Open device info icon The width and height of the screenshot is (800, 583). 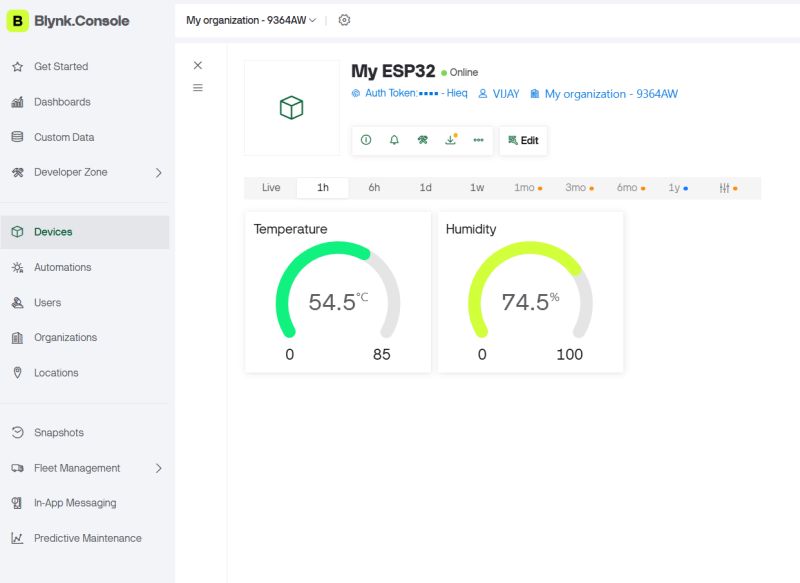(366, 140)
